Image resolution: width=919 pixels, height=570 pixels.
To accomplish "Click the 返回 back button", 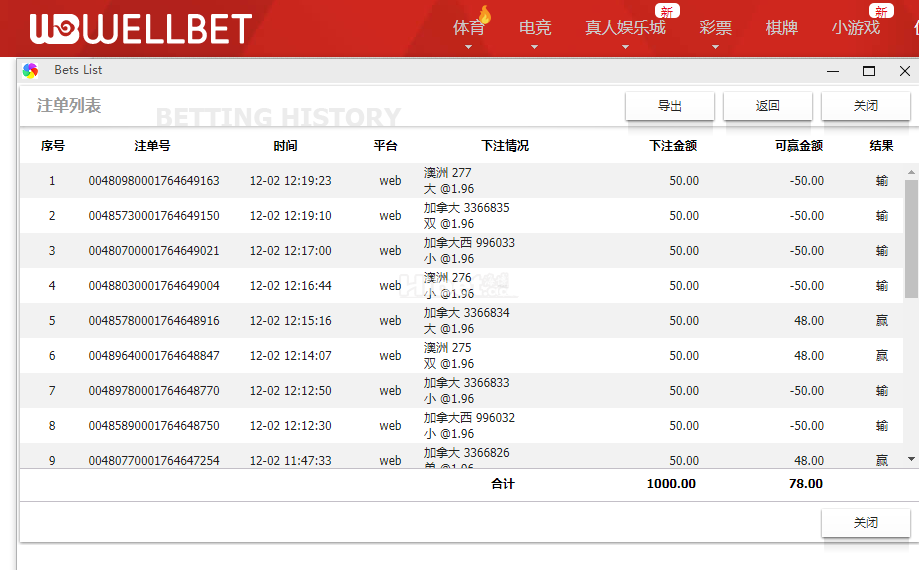I will point(768,106).
